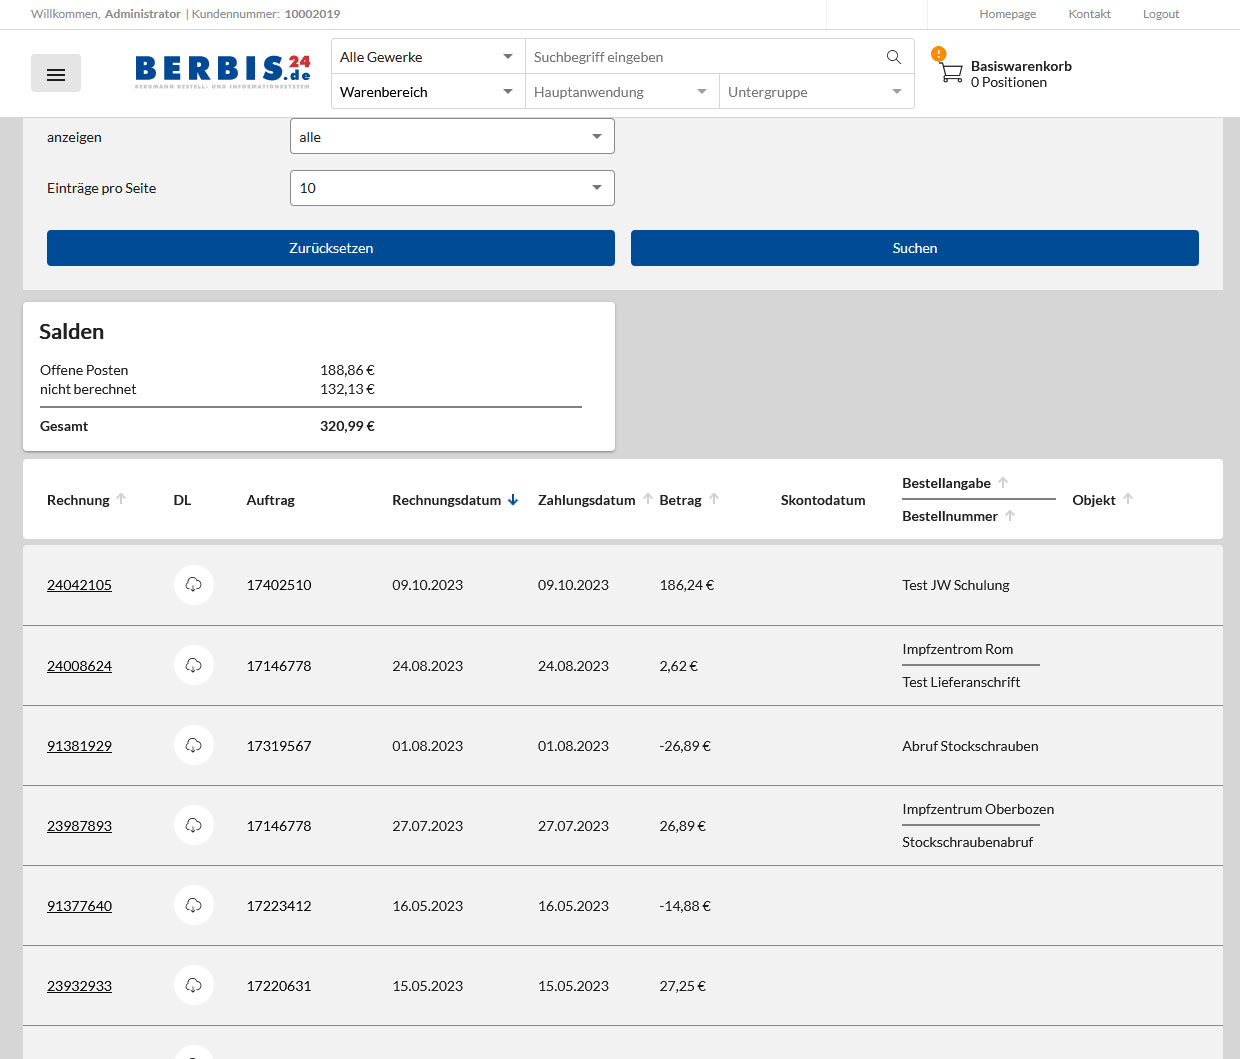The image size is (1240, 1059).
Task: Click 'Stockschraubenabruf' order number text
Action: tap(967, 842)
